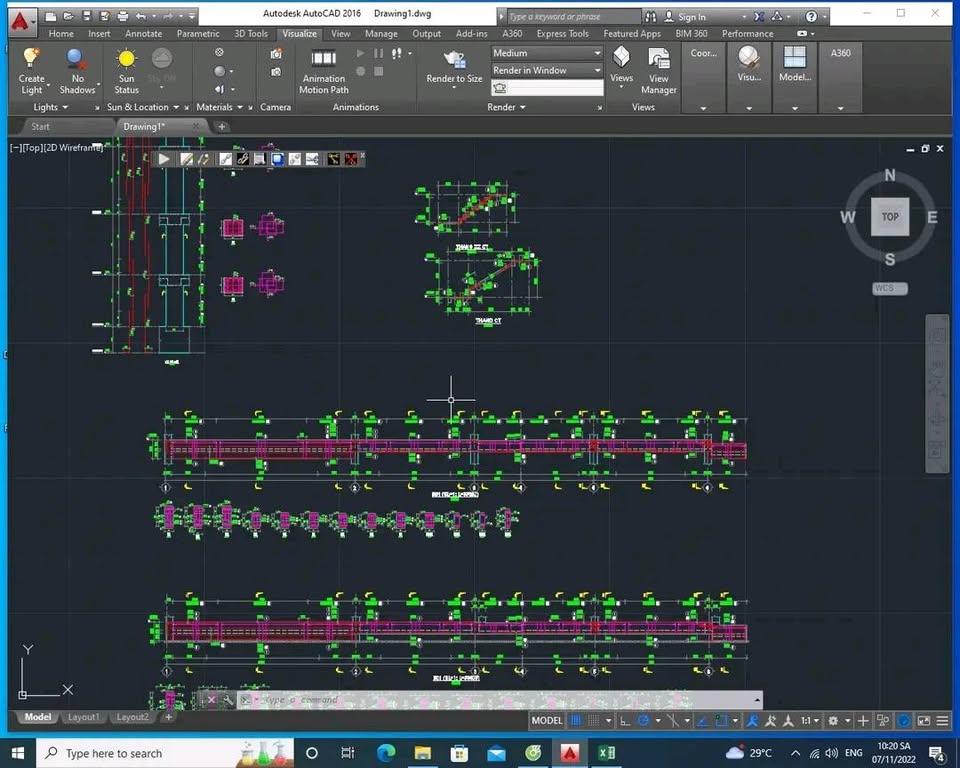Image resolution: width=960 pixels, height=768 pixels.
Task: Expand the Render panel arrow
Action: coord(522,107)
